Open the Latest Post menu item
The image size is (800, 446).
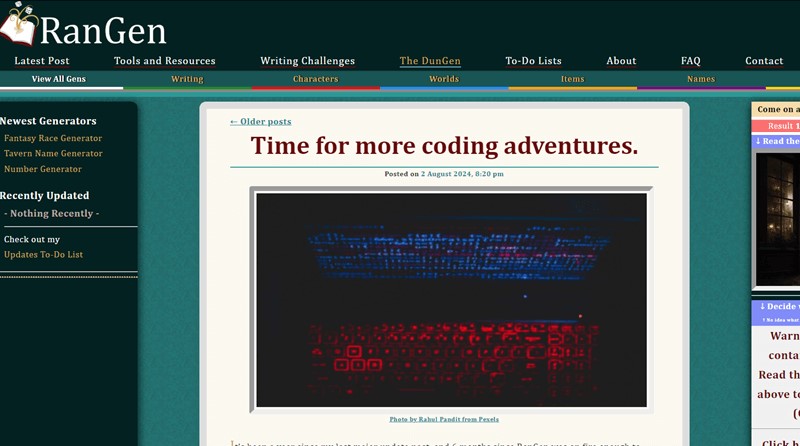pyautogui.click(x=42, y=61)
